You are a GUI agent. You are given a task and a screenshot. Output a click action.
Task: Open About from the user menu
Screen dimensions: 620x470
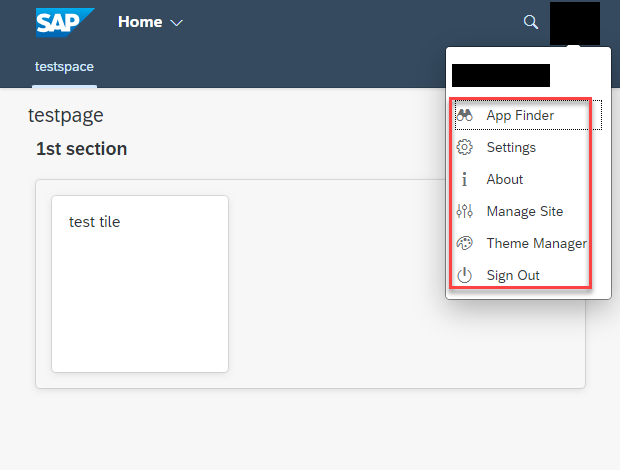pyautogui.click(x=528, y=179)
